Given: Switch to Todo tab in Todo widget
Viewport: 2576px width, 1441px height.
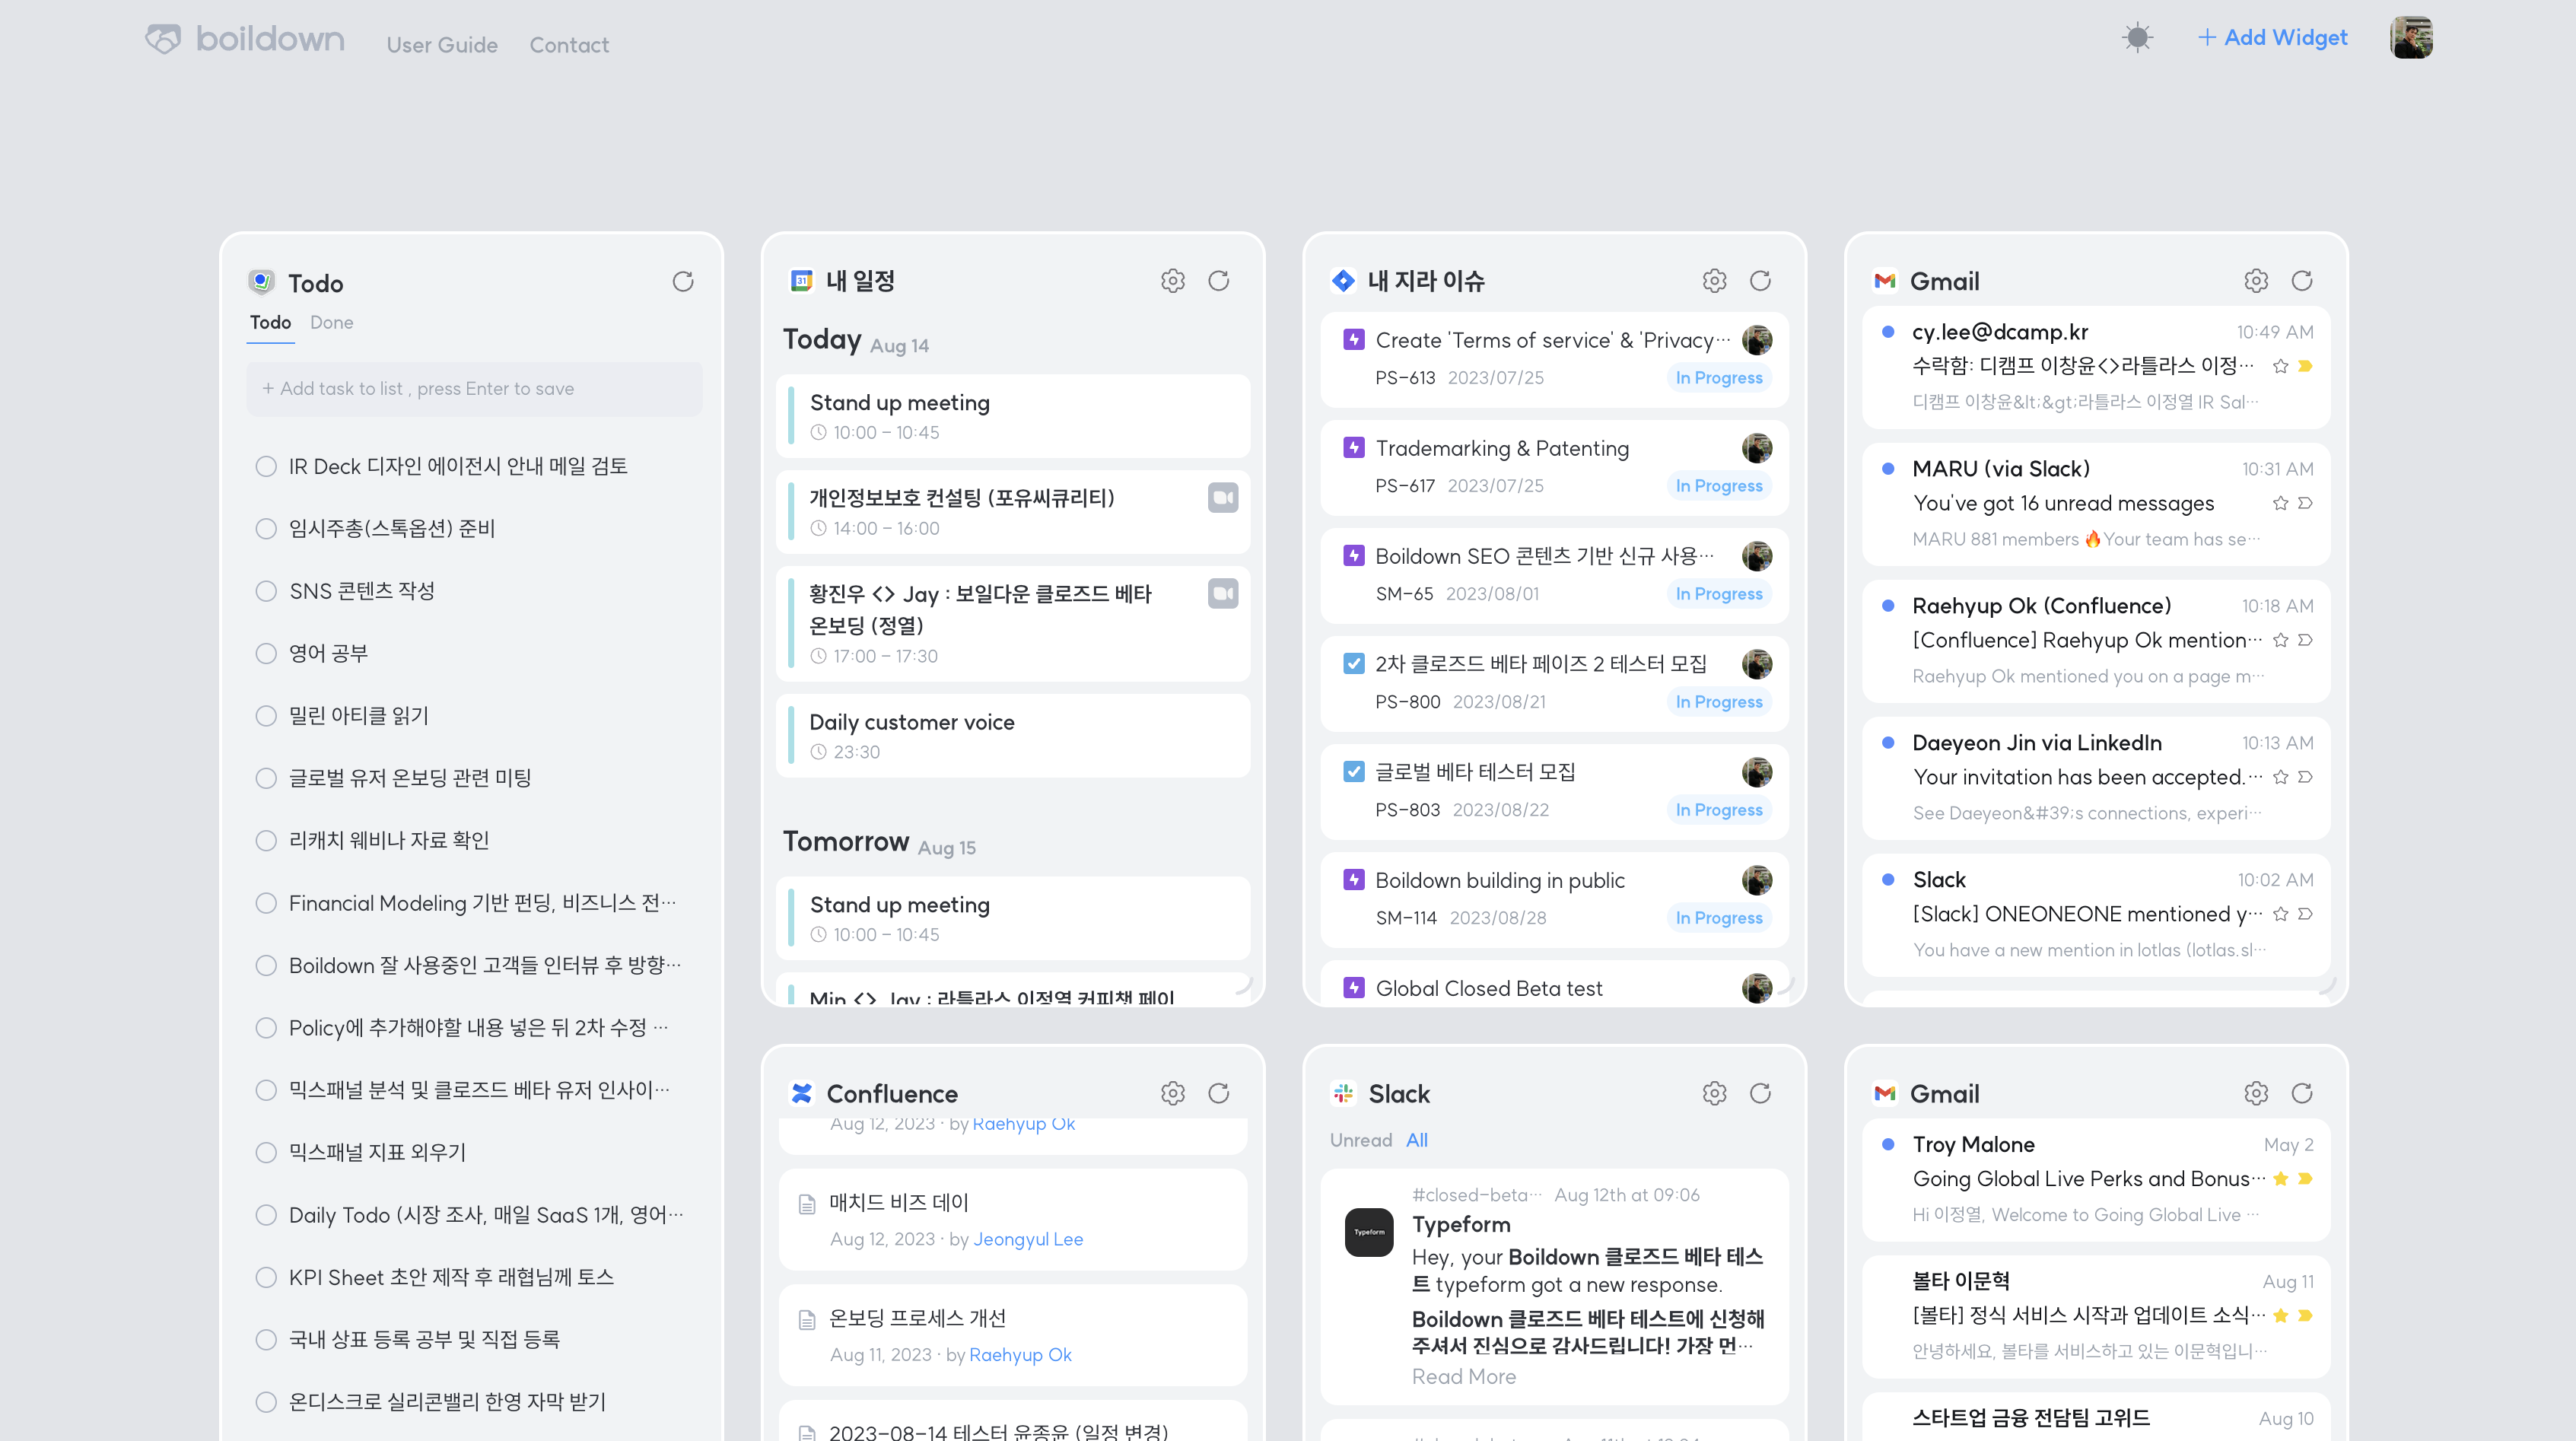Looking at the screenshot, I should click(x=270, y=322).
